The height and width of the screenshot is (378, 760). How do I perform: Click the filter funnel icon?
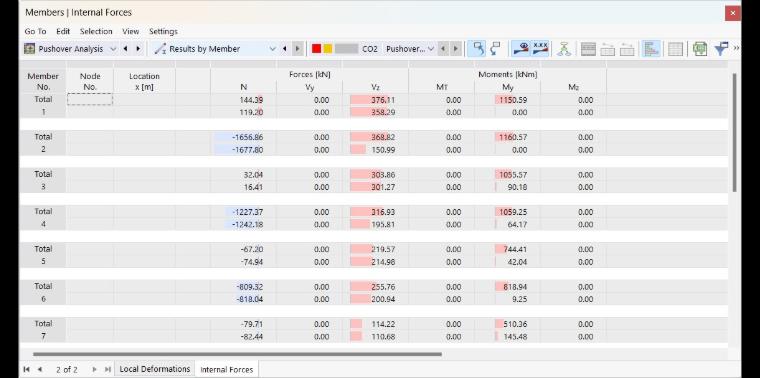point(721,49)
